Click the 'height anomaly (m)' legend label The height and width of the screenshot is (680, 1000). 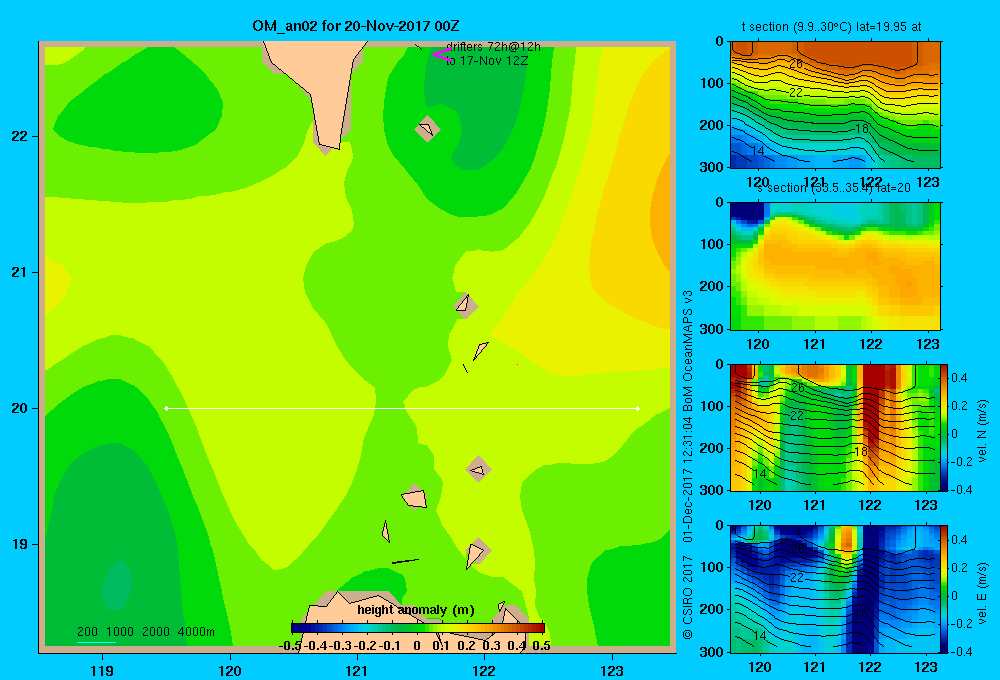coord(416,610)
